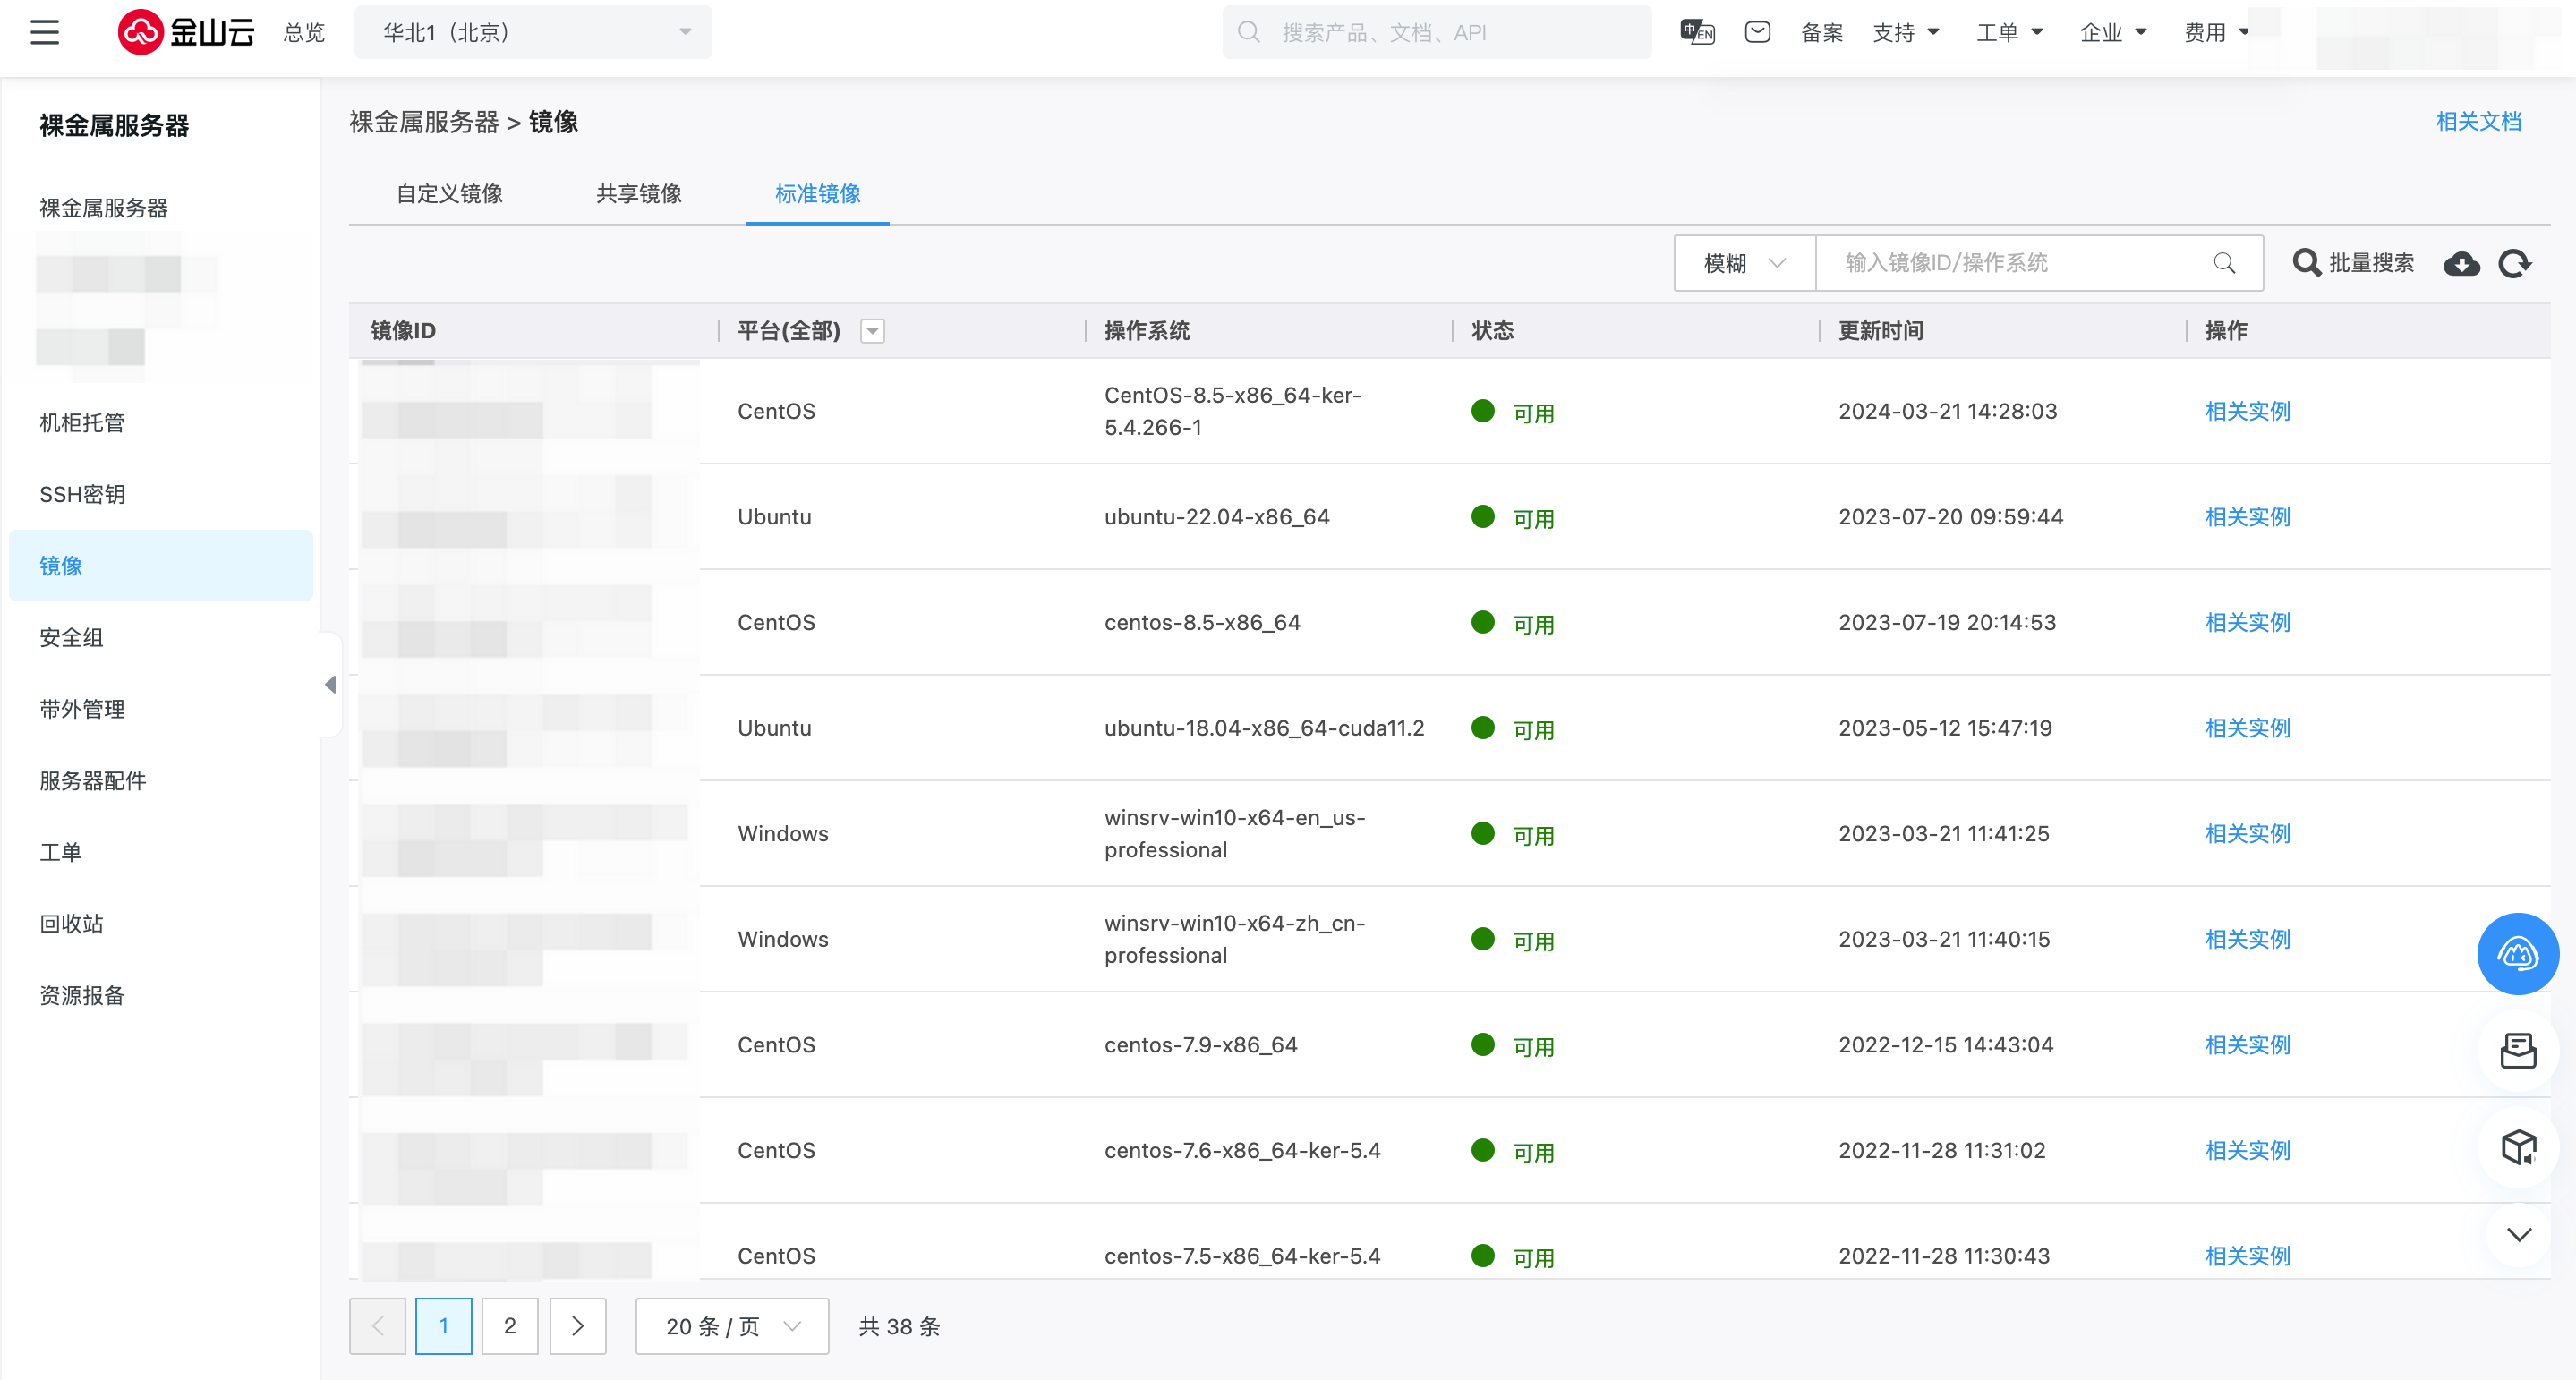Screen dimensions: 2576x1380
Task: Go to page 2 of results
Action: tap(510, 1326)
